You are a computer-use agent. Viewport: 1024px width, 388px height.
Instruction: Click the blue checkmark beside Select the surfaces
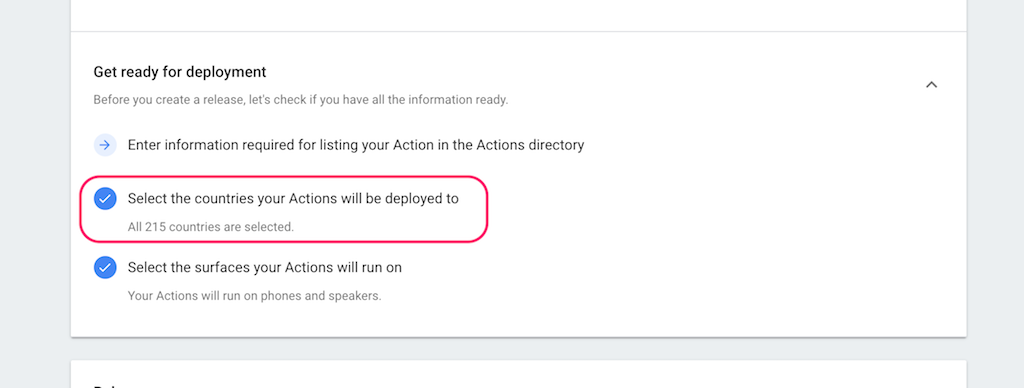click(105, 268)
